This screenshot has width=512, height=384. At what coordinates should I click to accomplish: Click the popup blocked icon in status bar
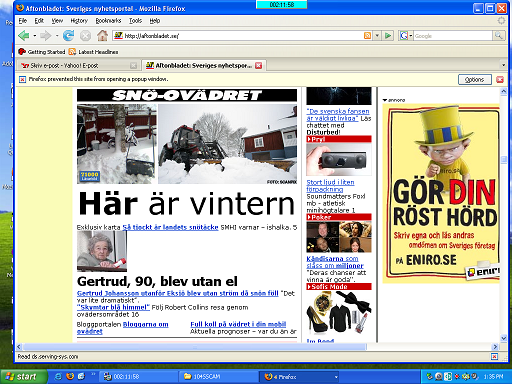[x=494, y=357]
